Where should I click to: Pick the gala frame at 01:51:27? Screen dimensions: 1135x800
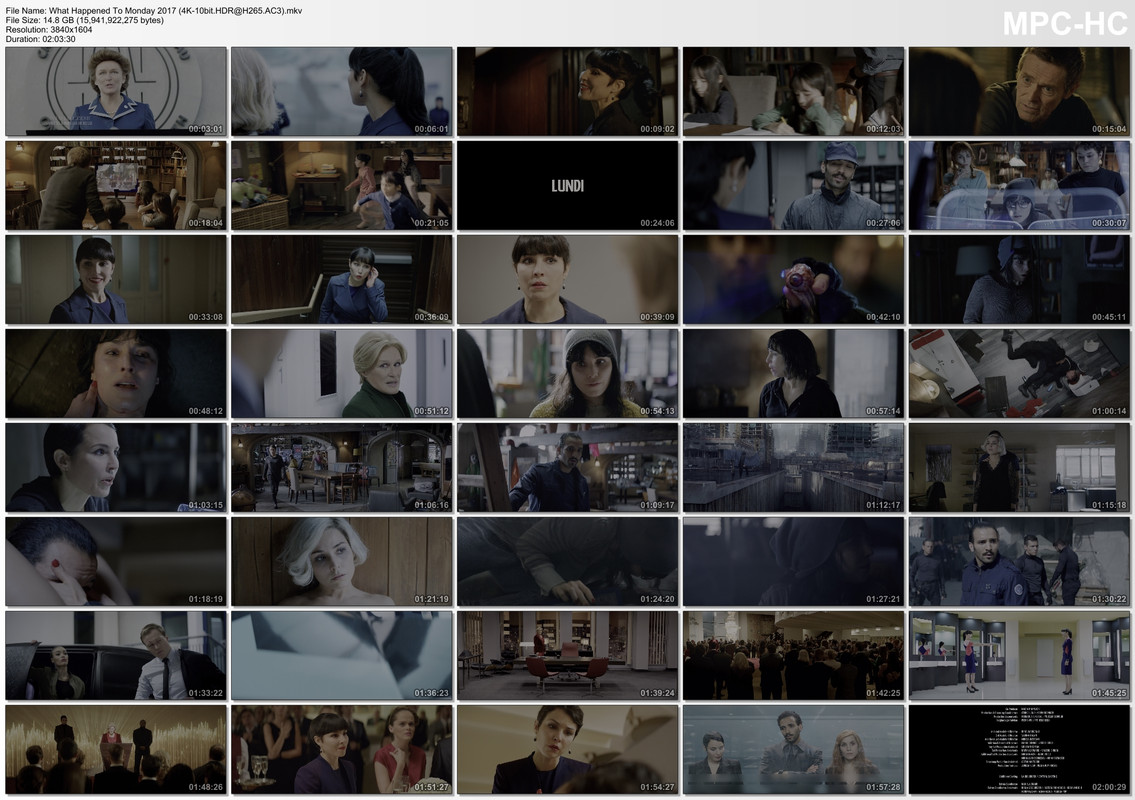click(x=342, y=750)
